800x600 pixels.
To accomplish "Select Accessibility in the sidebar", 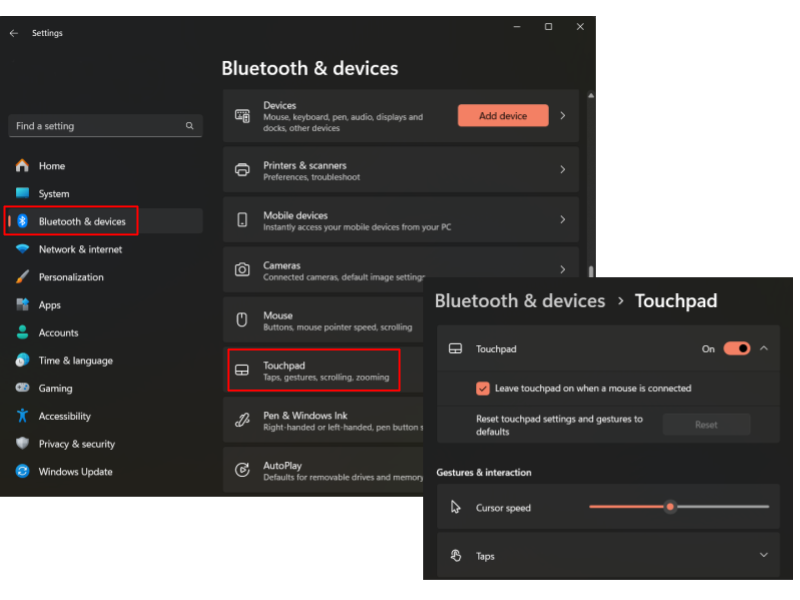I will (105, 416).
